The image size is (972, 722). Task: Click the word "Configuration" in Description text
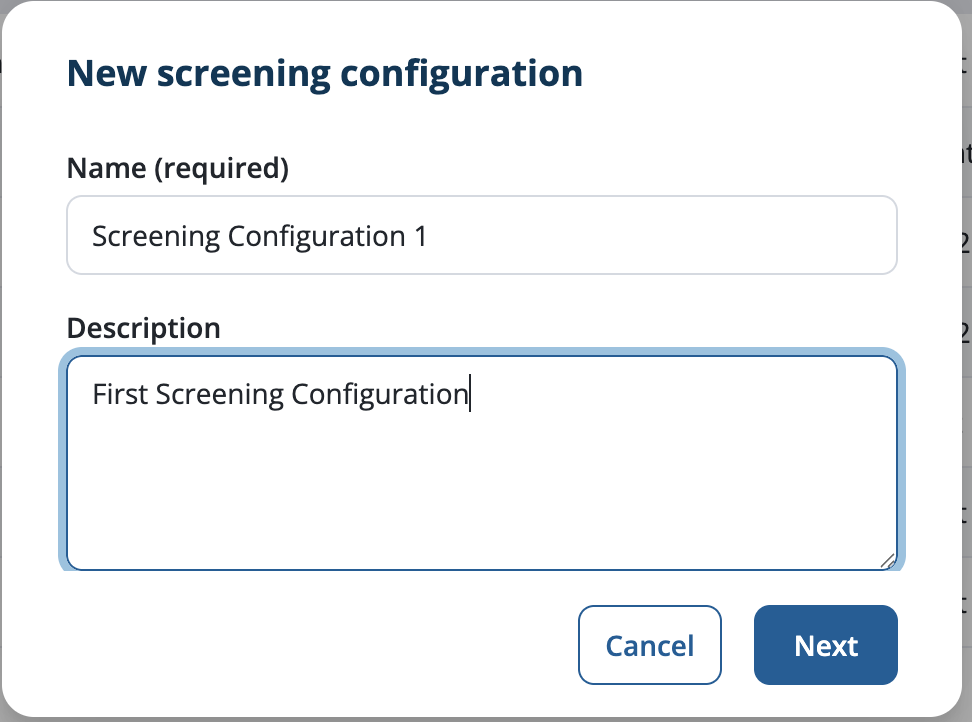coord(380,395)
